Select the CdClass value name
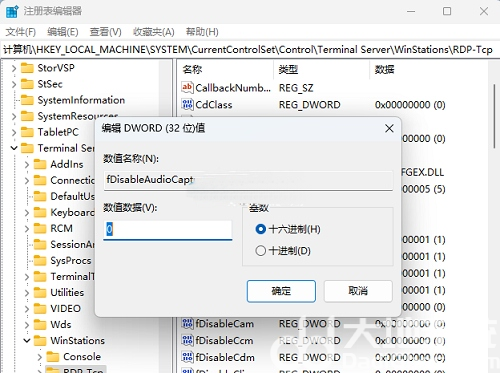Image resolution: width=500 pixels, height=373 pixels. 214,105
